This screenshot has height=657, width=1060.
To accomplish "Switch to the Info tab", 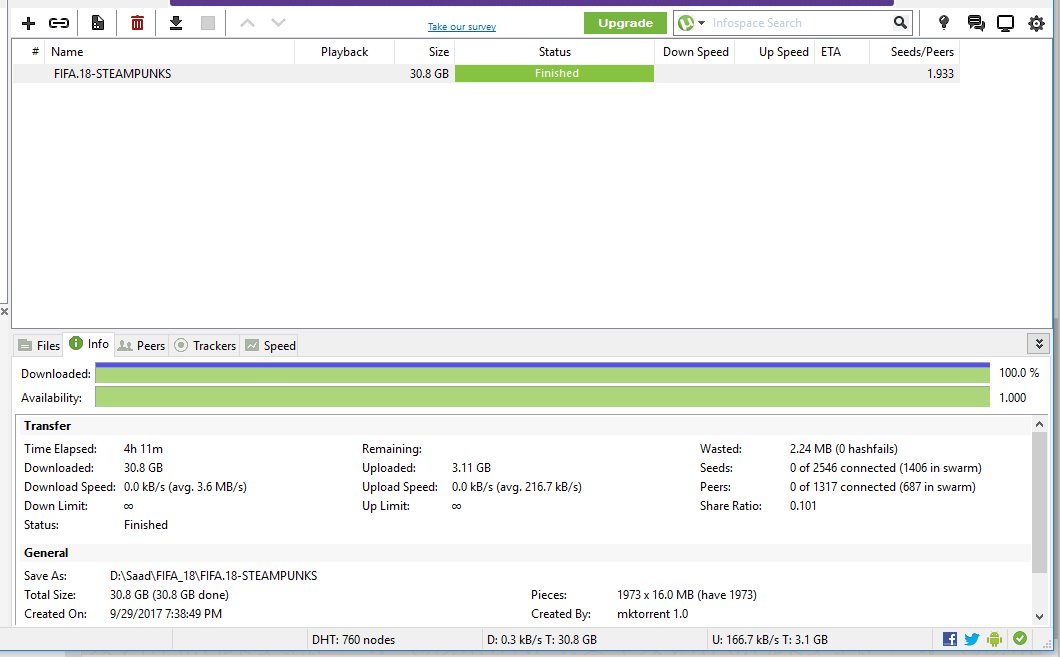I will pos(89,344).
